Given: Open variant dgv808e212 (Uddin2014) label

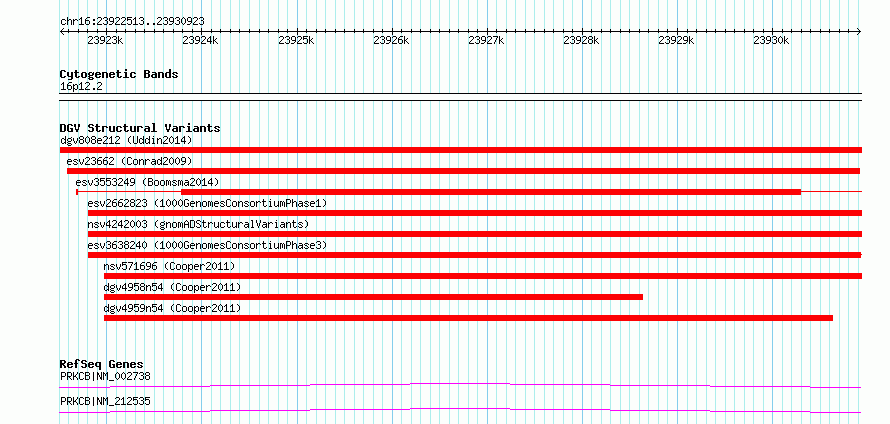Looking at the screenshot, I should 126,140.
